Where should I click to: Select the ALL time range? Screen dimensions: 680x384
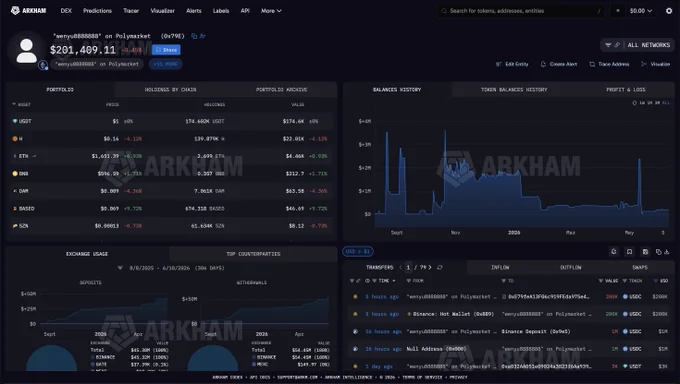click(666, 103)
